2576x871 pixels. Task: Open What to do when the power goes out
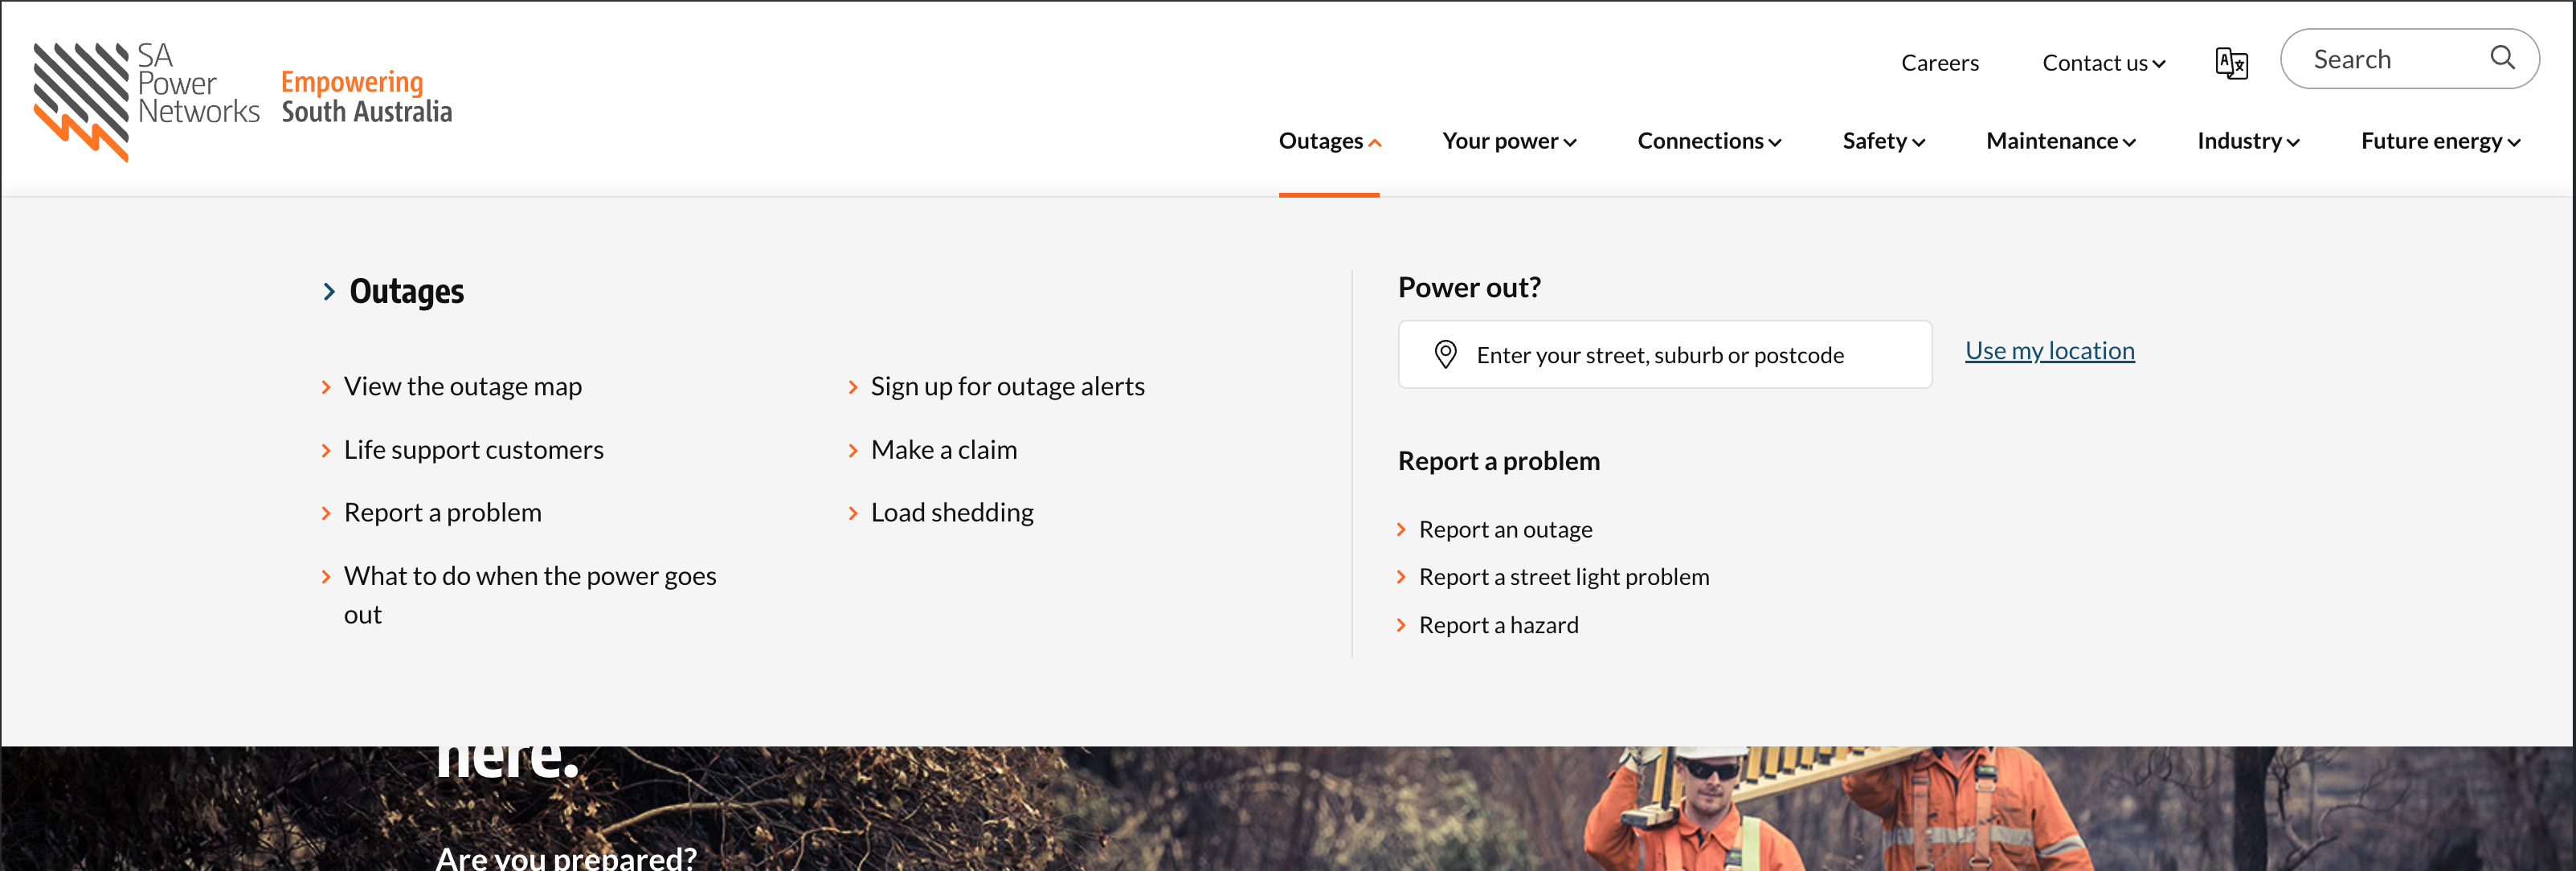coord(530,594)
